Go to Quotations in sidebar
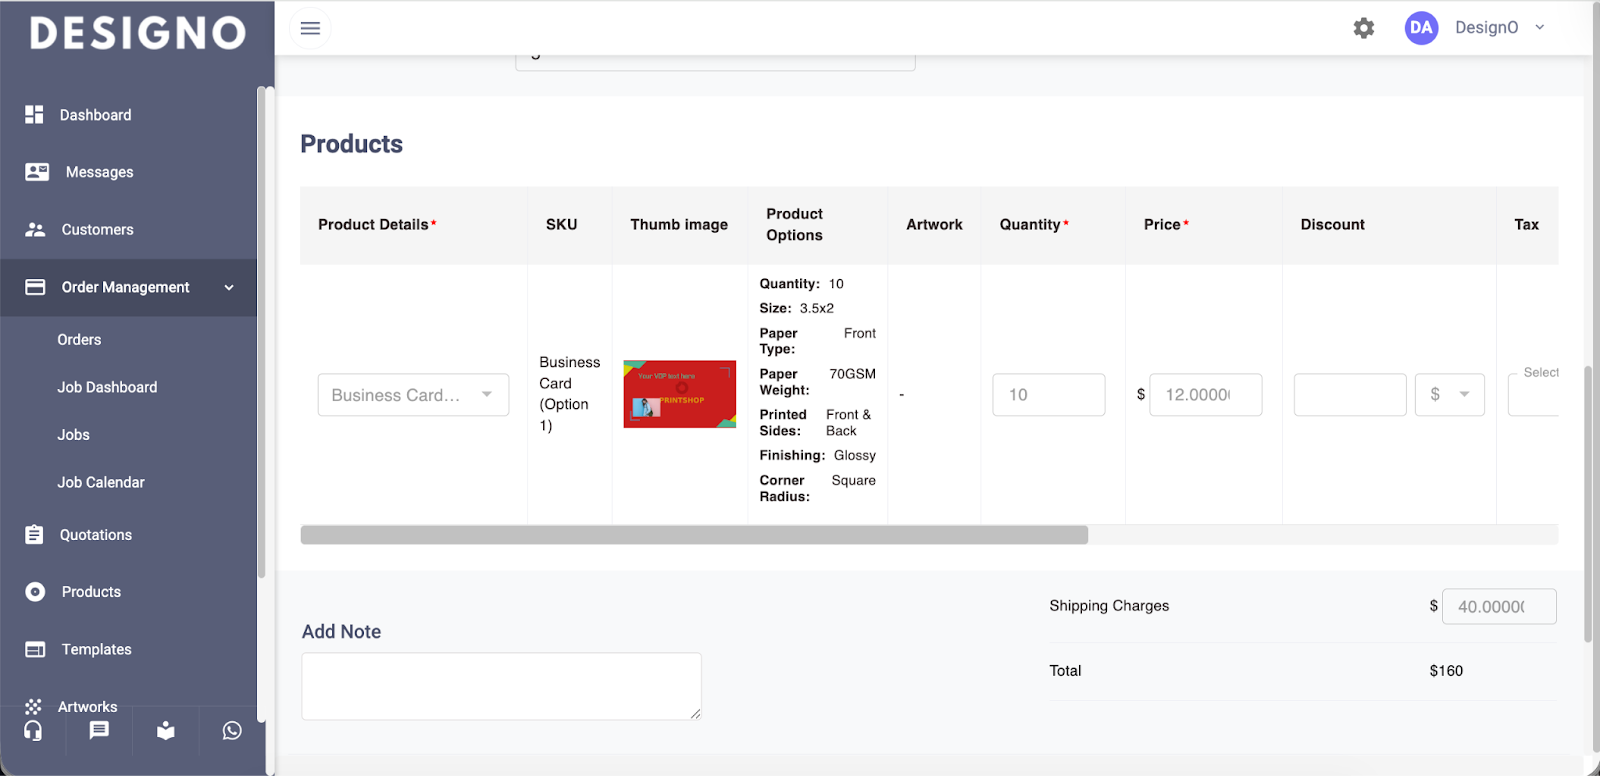The image size is (1600, 776). pos(96,535)
